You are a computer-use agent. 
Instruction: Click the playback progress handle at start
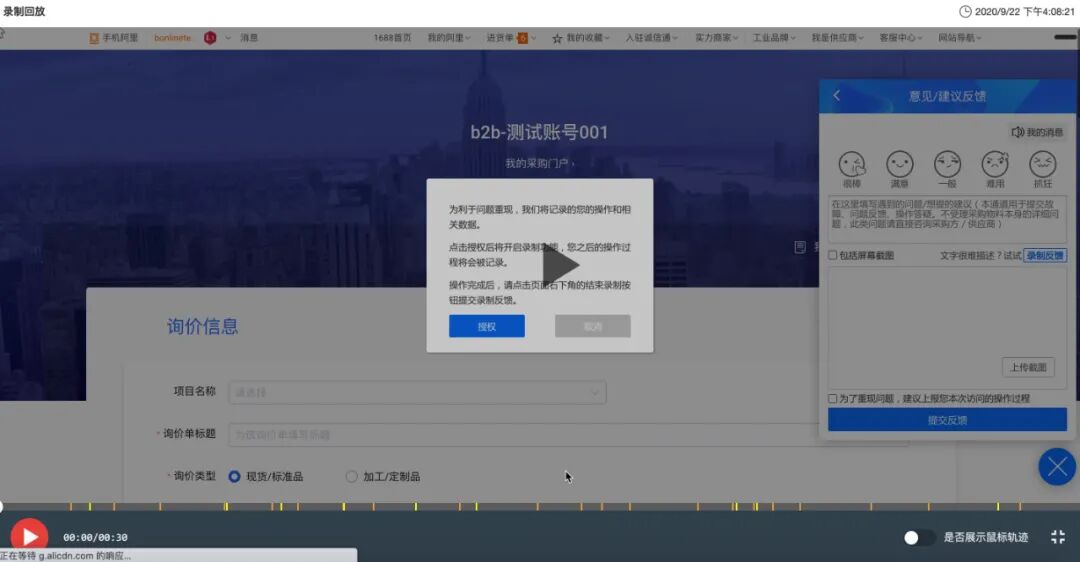click(1, 507)
